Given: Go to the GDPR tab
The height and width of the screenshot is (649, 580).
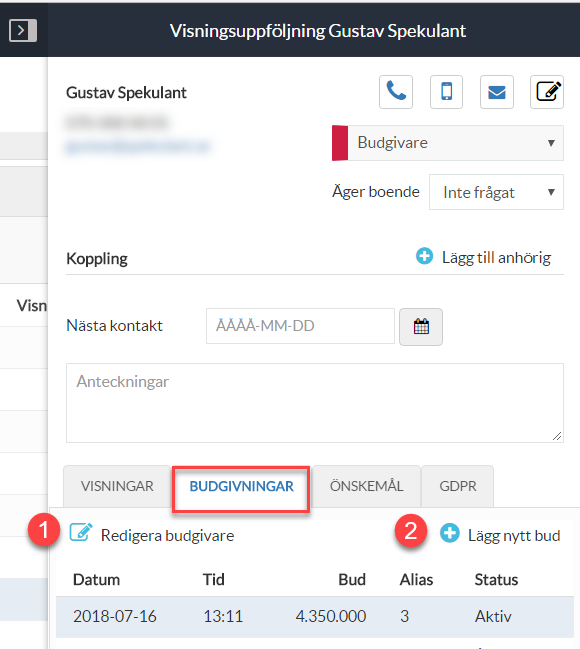Looking at the screenshot, I should coord(458,486).
